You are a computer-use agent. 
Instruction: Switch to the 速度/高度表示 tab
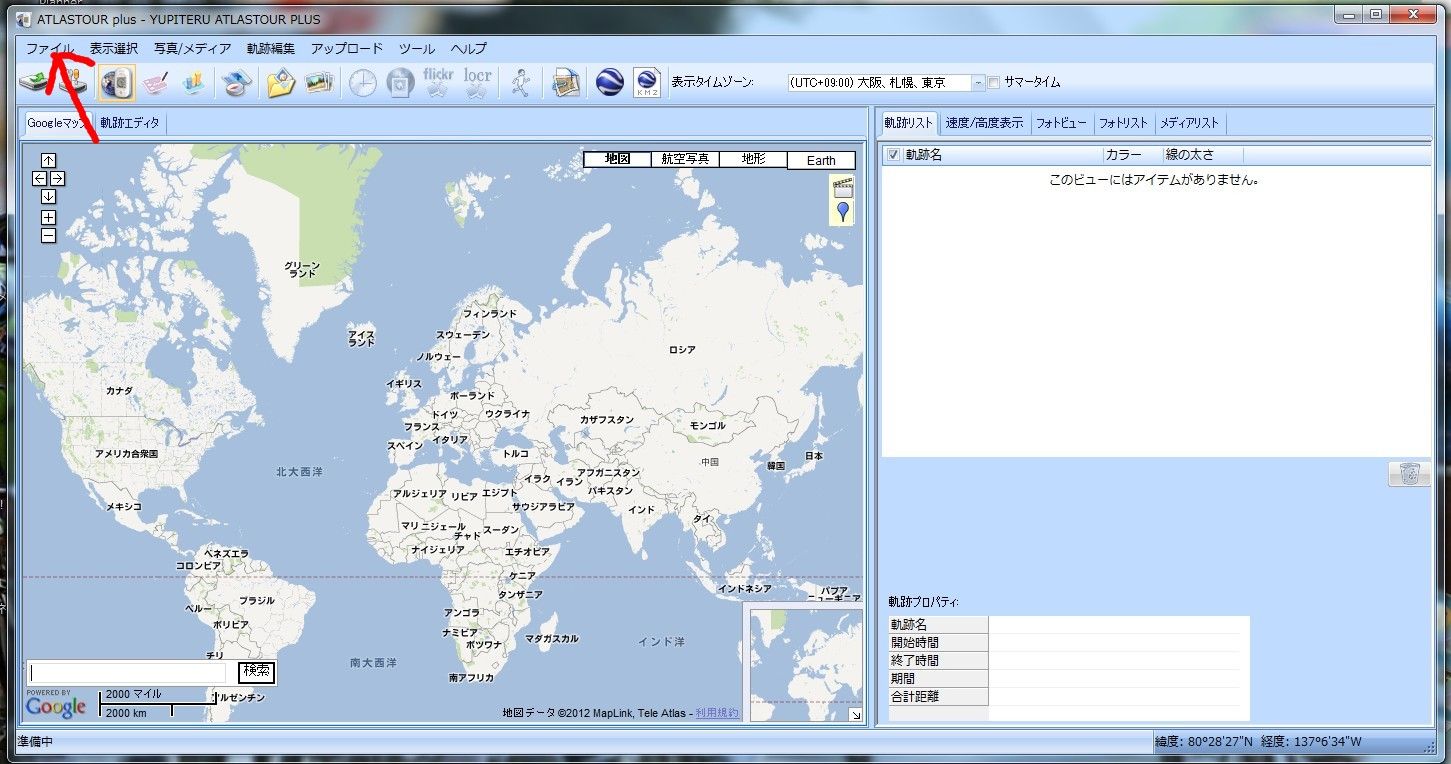pos(984,123)
